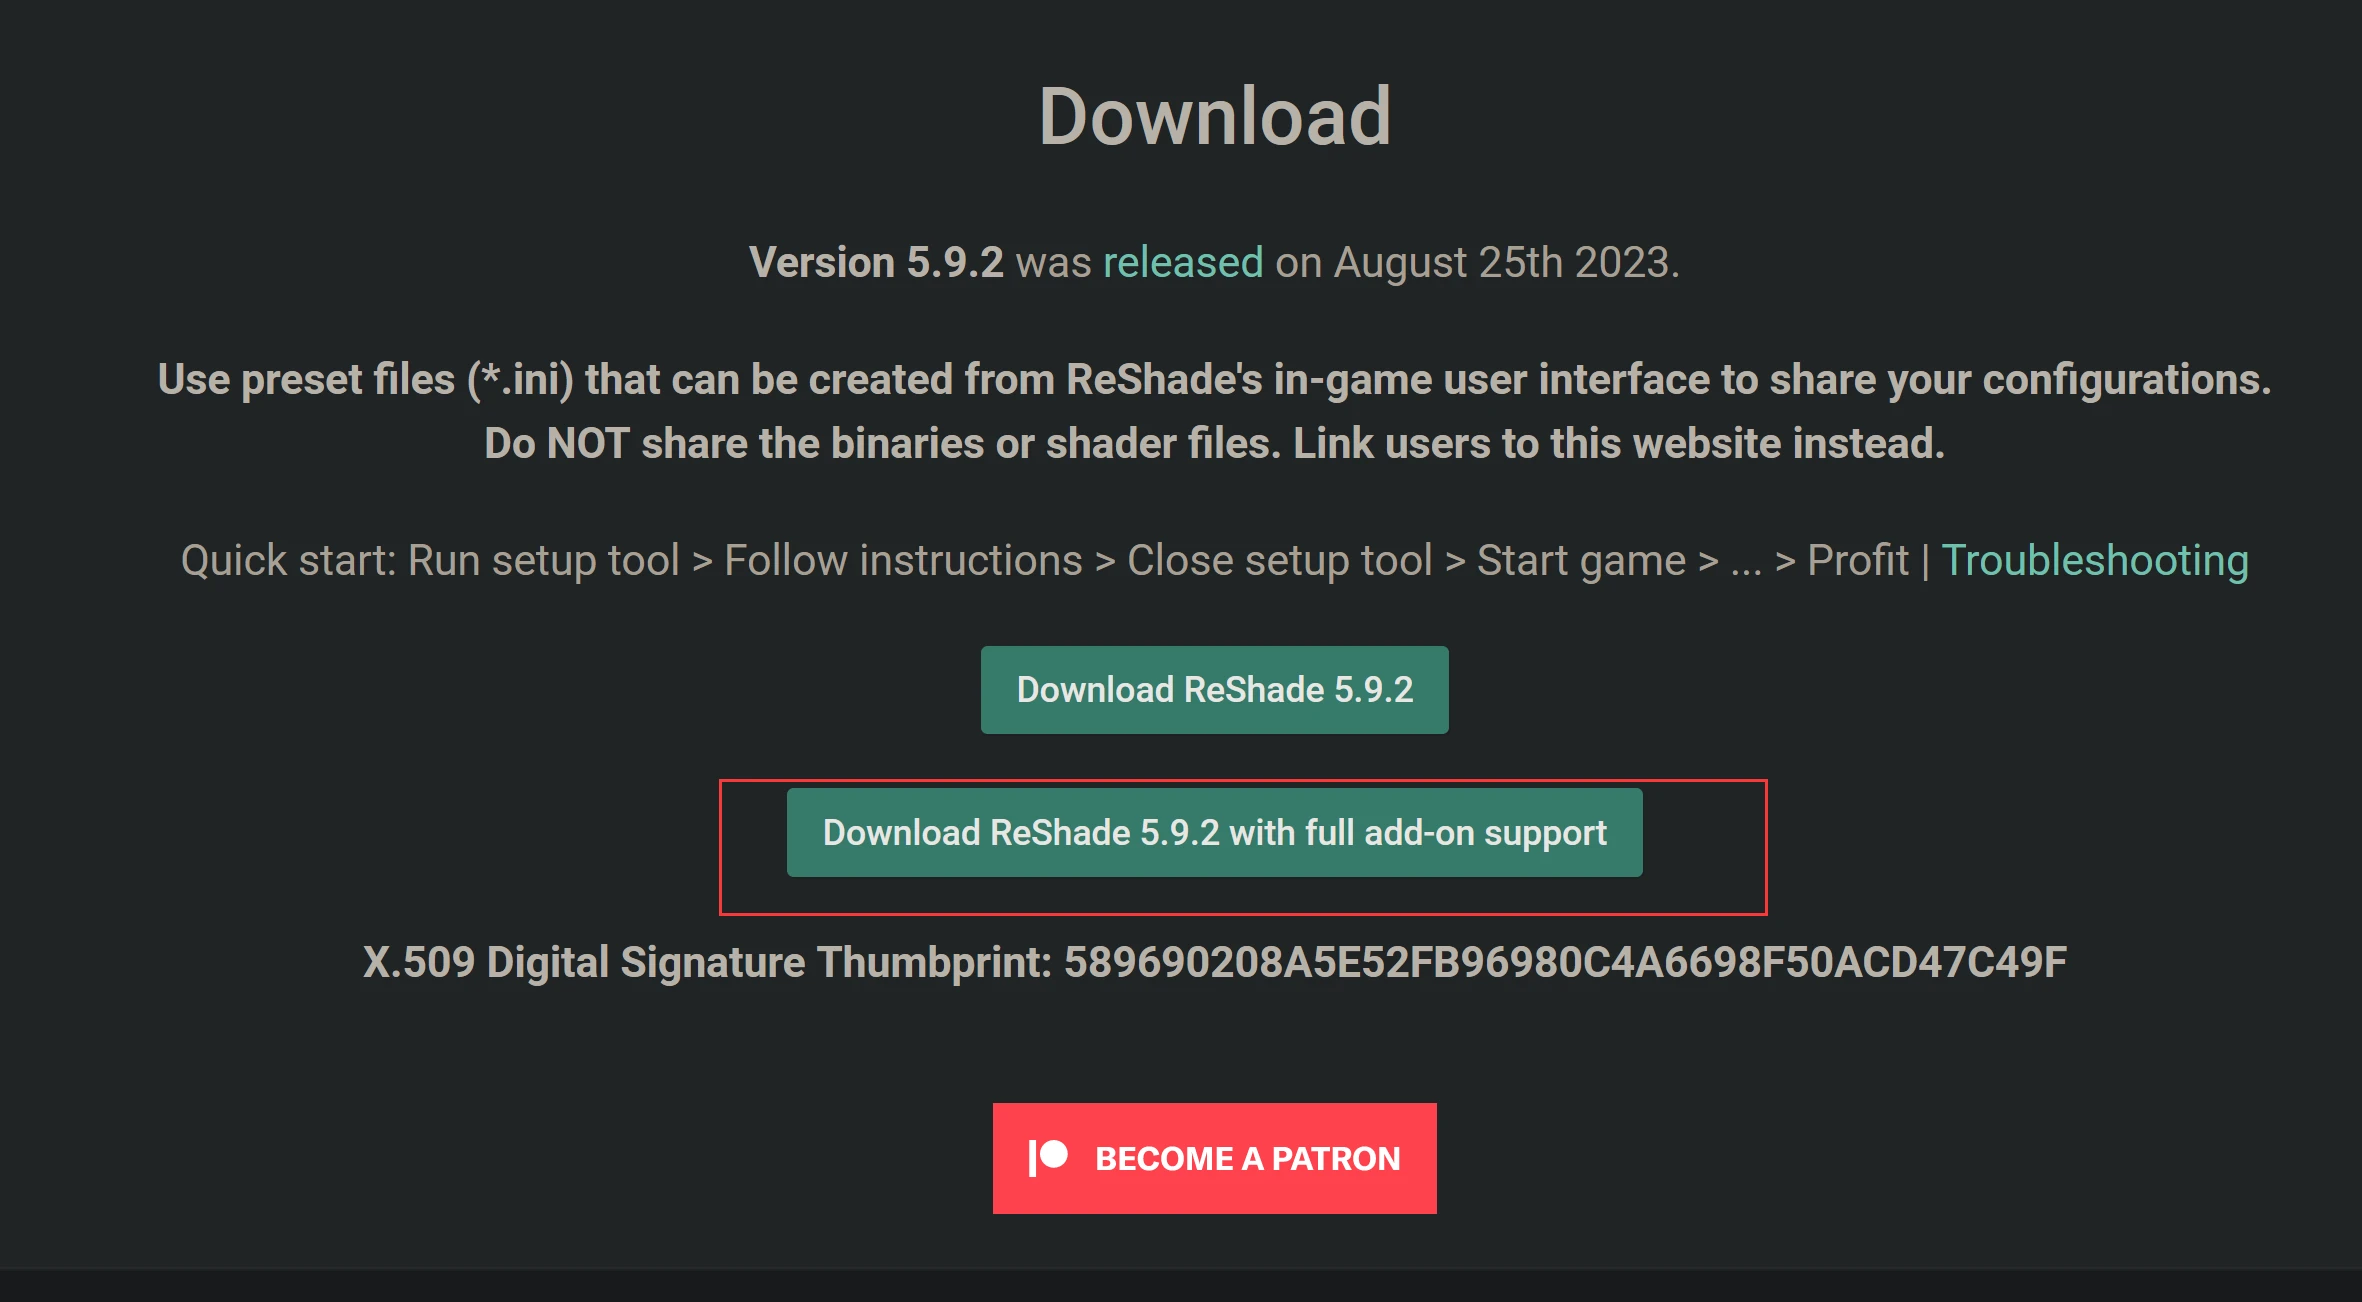Click the Patreon logo icon
The height and width of the screenshot is (1302, 2362).
click(1048, 1158)
